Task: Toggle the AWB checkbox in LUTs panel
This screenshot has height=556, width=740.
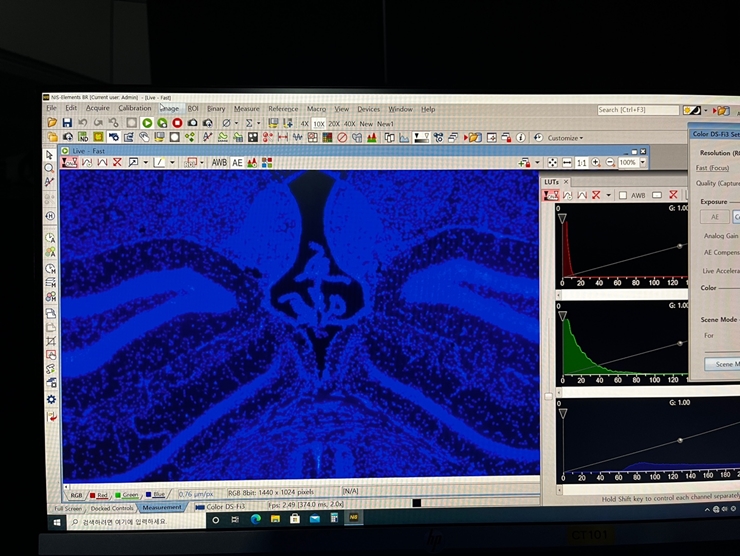Action: (x=623, y=196)
